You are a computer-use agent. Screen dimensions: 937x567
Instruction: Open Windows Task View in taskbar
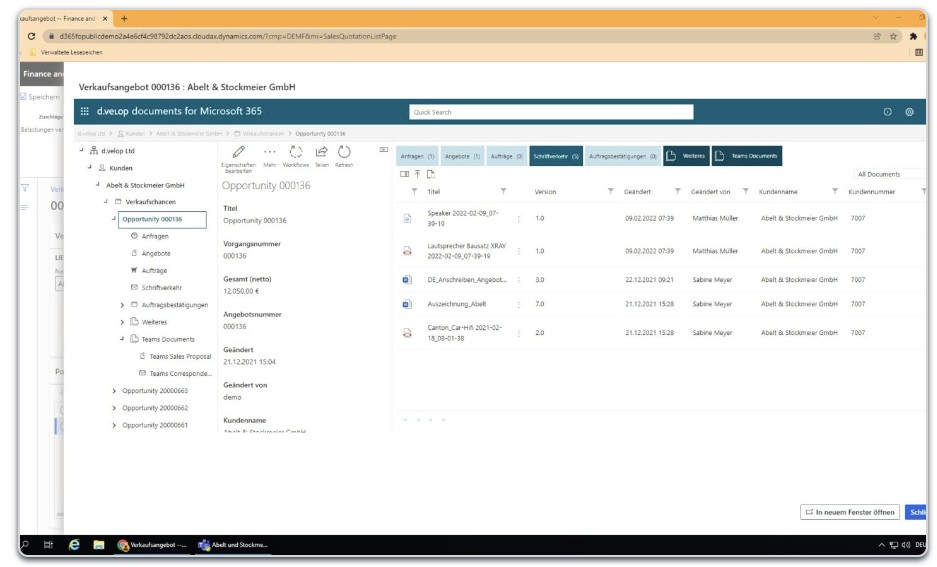pos(48,545)
